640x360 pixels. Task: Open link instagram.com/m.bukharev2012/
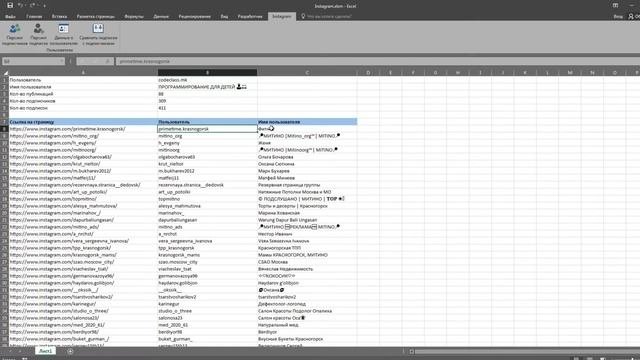coord(60,171)
